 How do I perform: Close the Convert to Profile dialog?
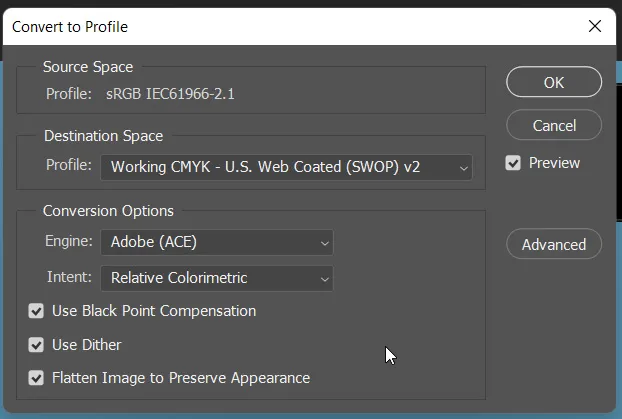[595, 27]
